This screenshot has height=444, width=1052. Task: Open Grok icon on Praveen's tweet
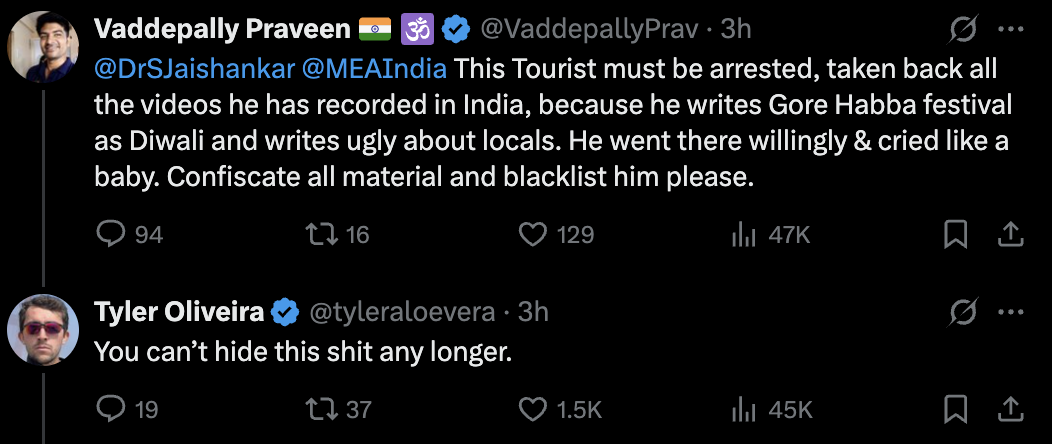[x=961, y=31]
